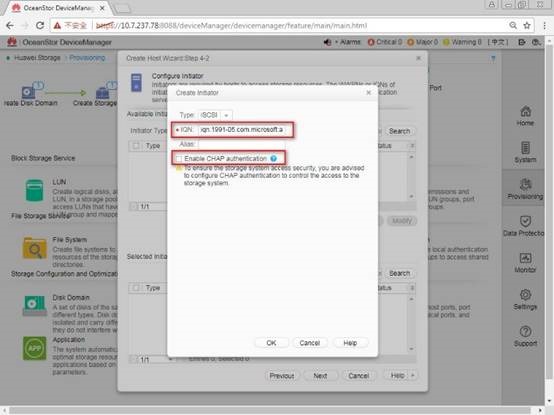Go back in the browser
The height and width of the screenshot is (415, 554).
point(10,25)
